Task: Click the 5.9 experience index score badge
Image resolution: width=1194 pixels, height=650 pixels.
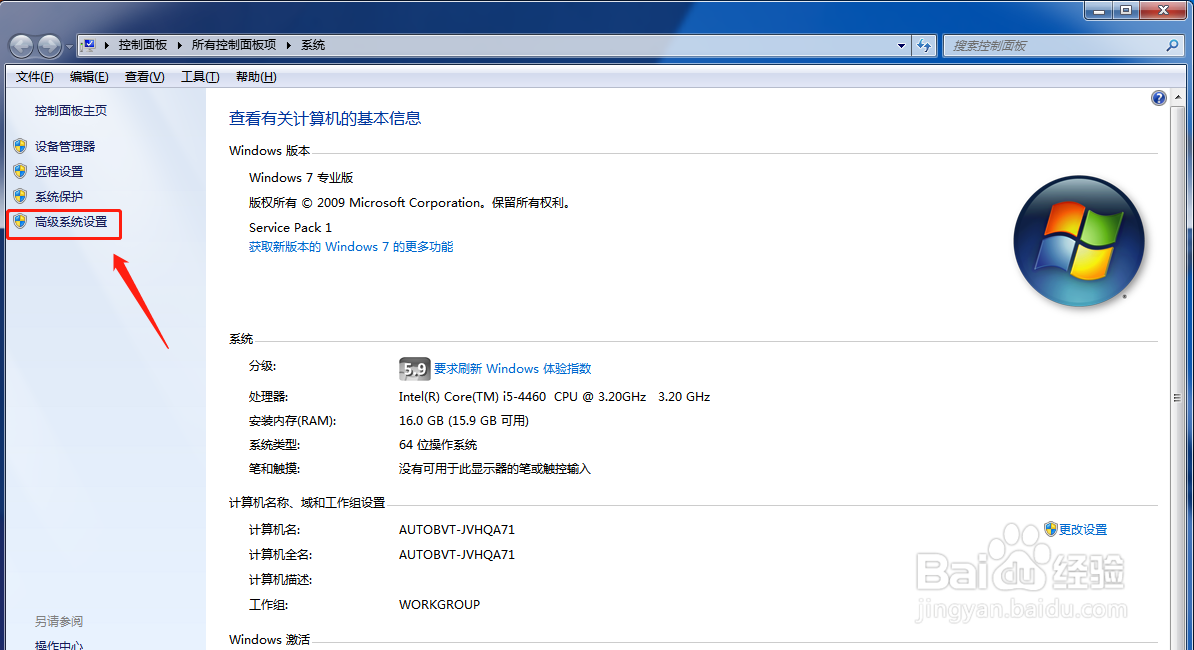Action: pos(414,369)
